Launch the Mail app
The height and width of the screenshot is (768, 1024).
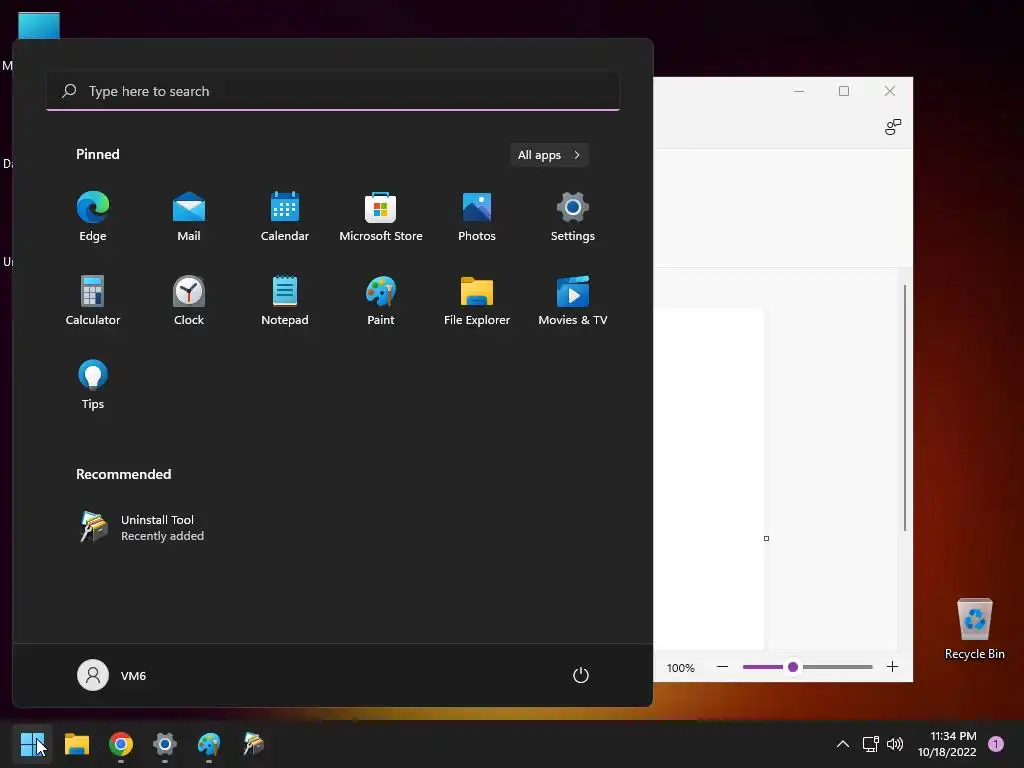189,217
